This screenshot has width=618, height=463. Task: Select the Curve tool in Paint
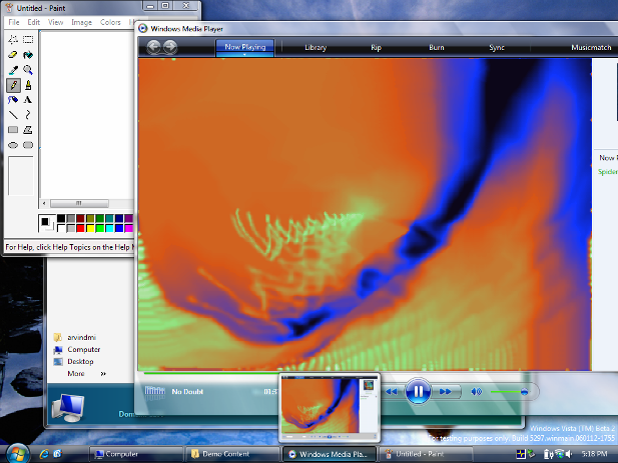click(28, 115)
